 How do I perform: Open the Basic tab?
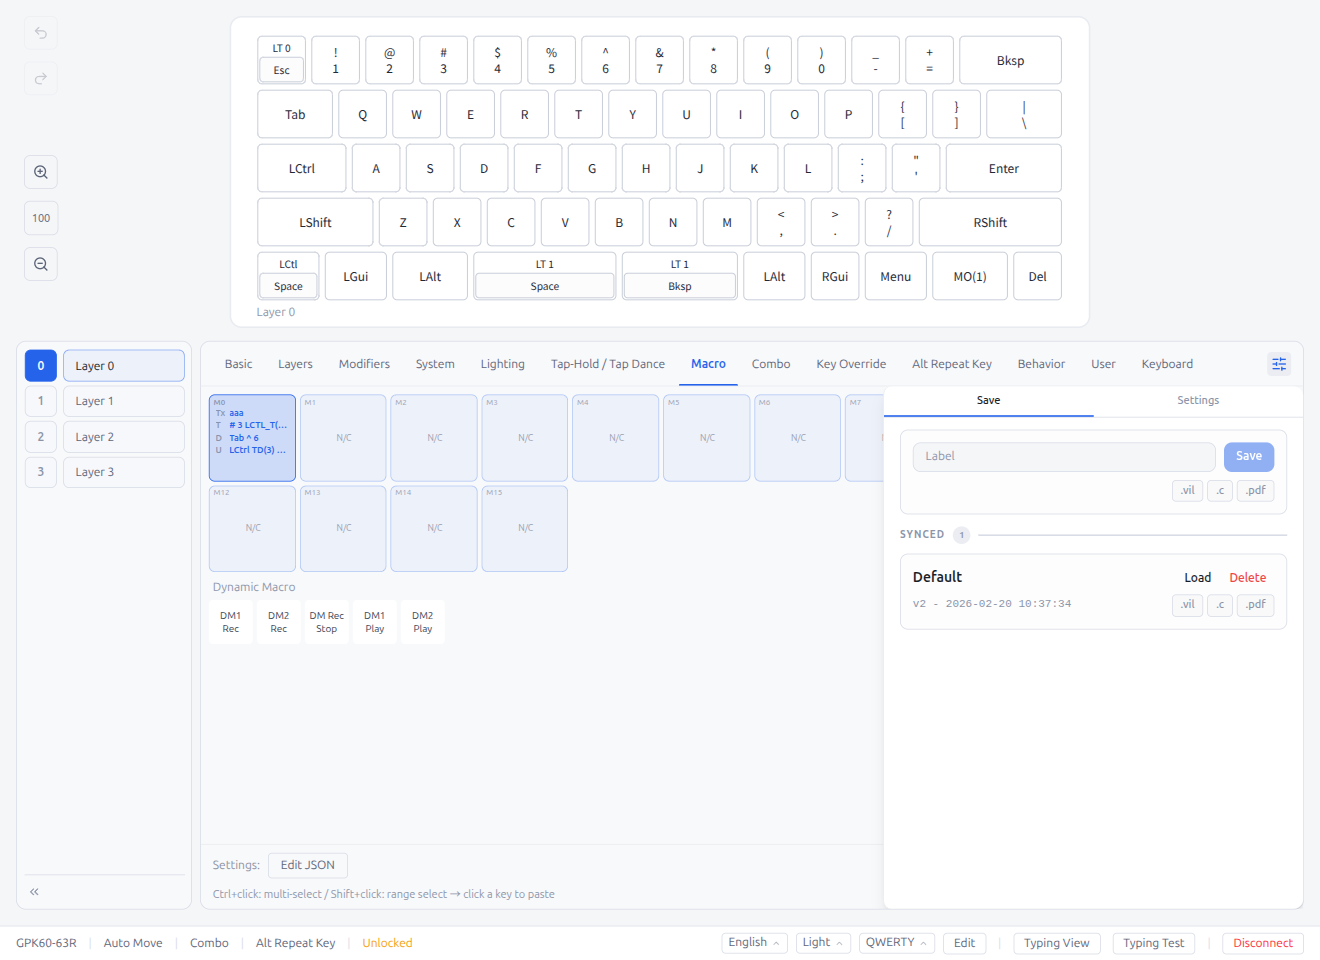coord(238,364)
